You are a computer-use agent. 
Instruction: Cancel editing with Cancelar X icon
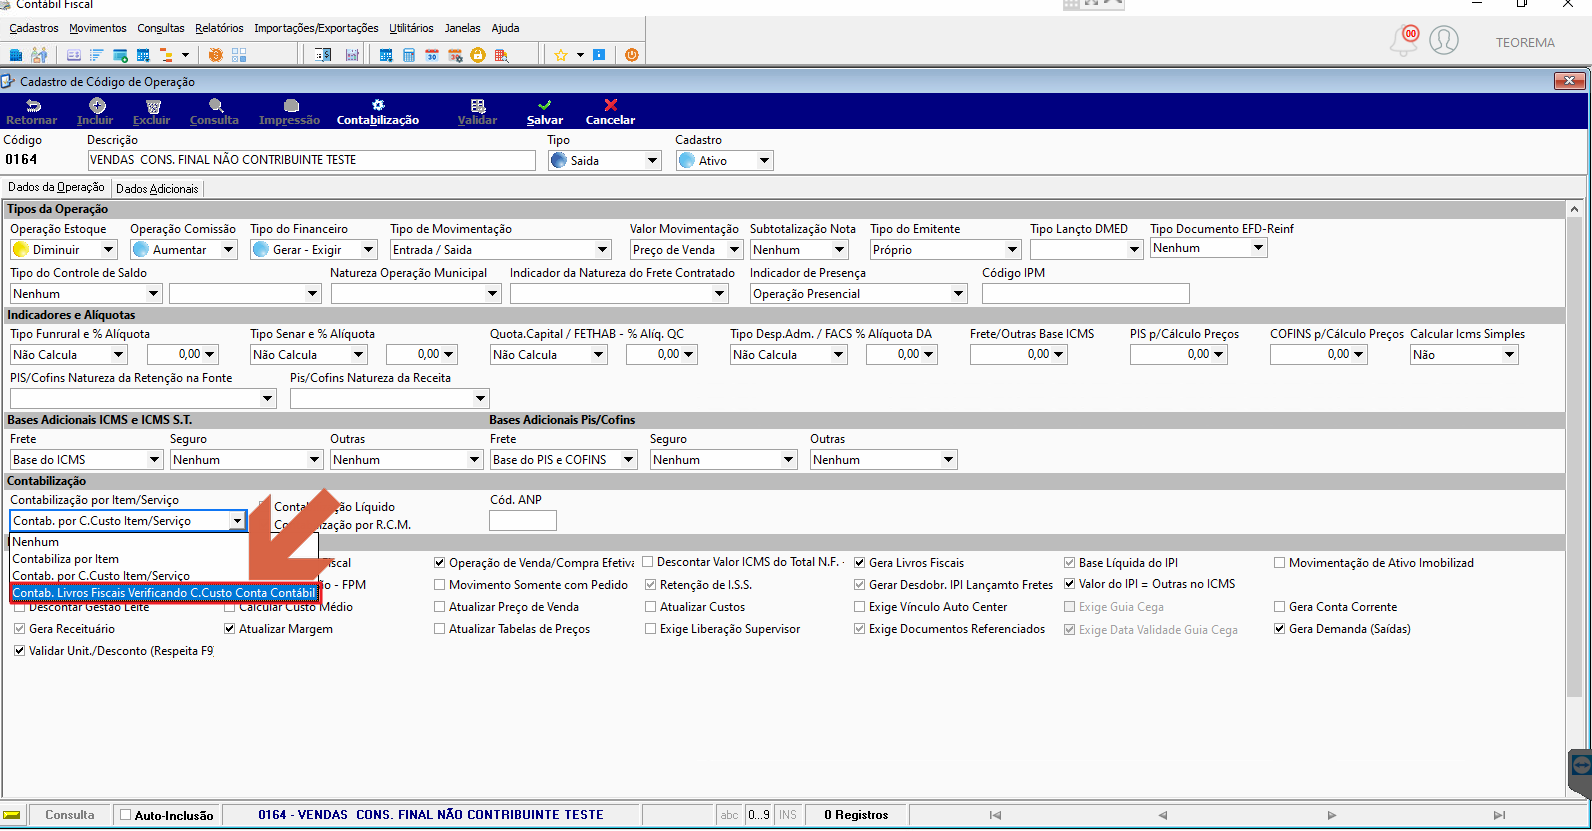pyautogui.click(x=611, y=105)
